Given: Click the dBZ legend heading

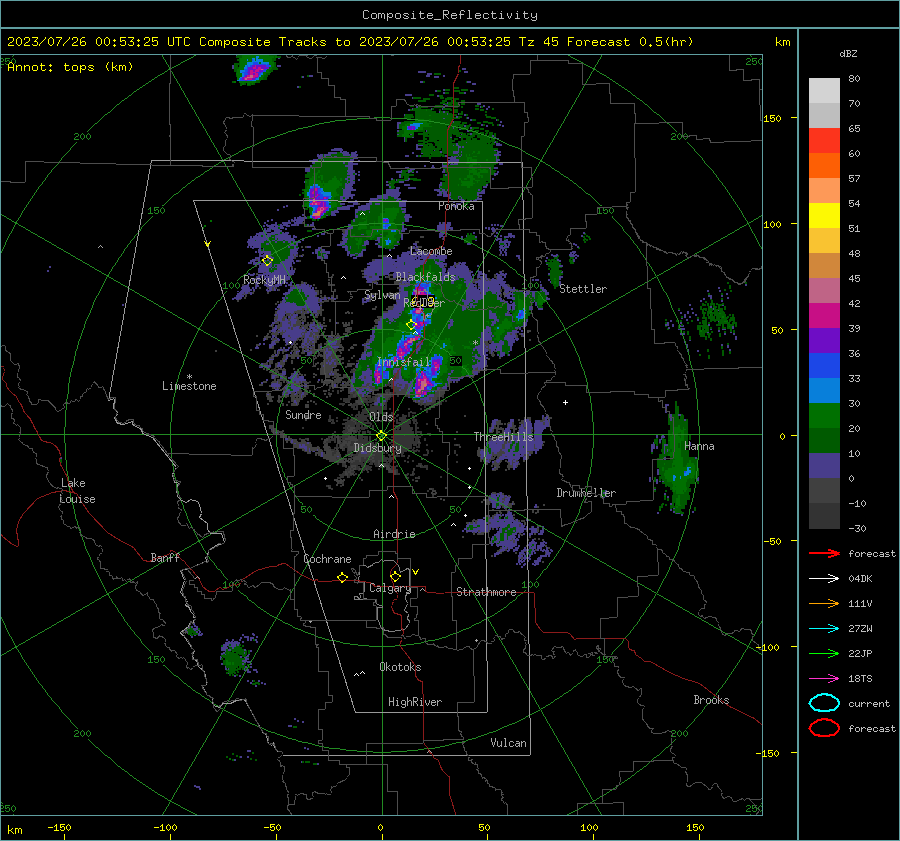Looking at the screenshot, I should [848, 54].
